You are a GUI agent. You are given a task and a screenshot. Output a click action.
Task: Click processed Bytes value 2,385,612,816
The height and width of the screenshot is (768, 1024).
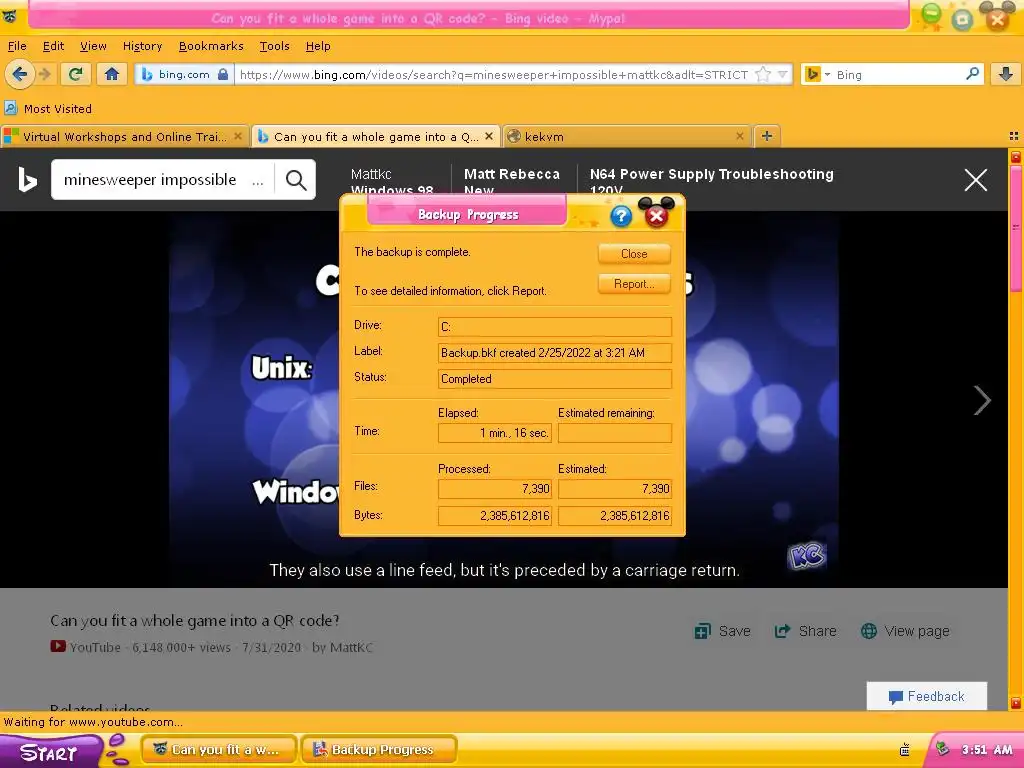point(494,516)
